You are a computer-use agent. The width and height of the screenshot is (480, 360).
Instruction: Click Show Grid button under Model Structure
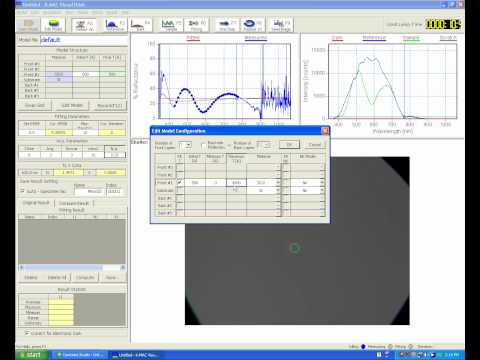pyautogui.click(x=35, y=105)
